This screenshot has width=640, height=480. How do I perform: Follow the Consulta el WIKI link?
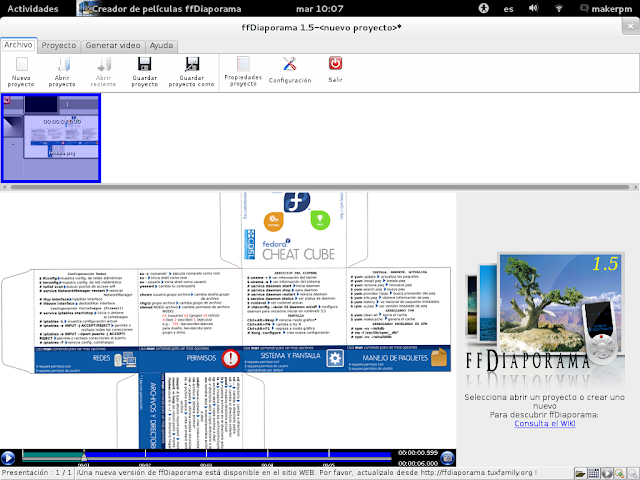click(544, 423)
